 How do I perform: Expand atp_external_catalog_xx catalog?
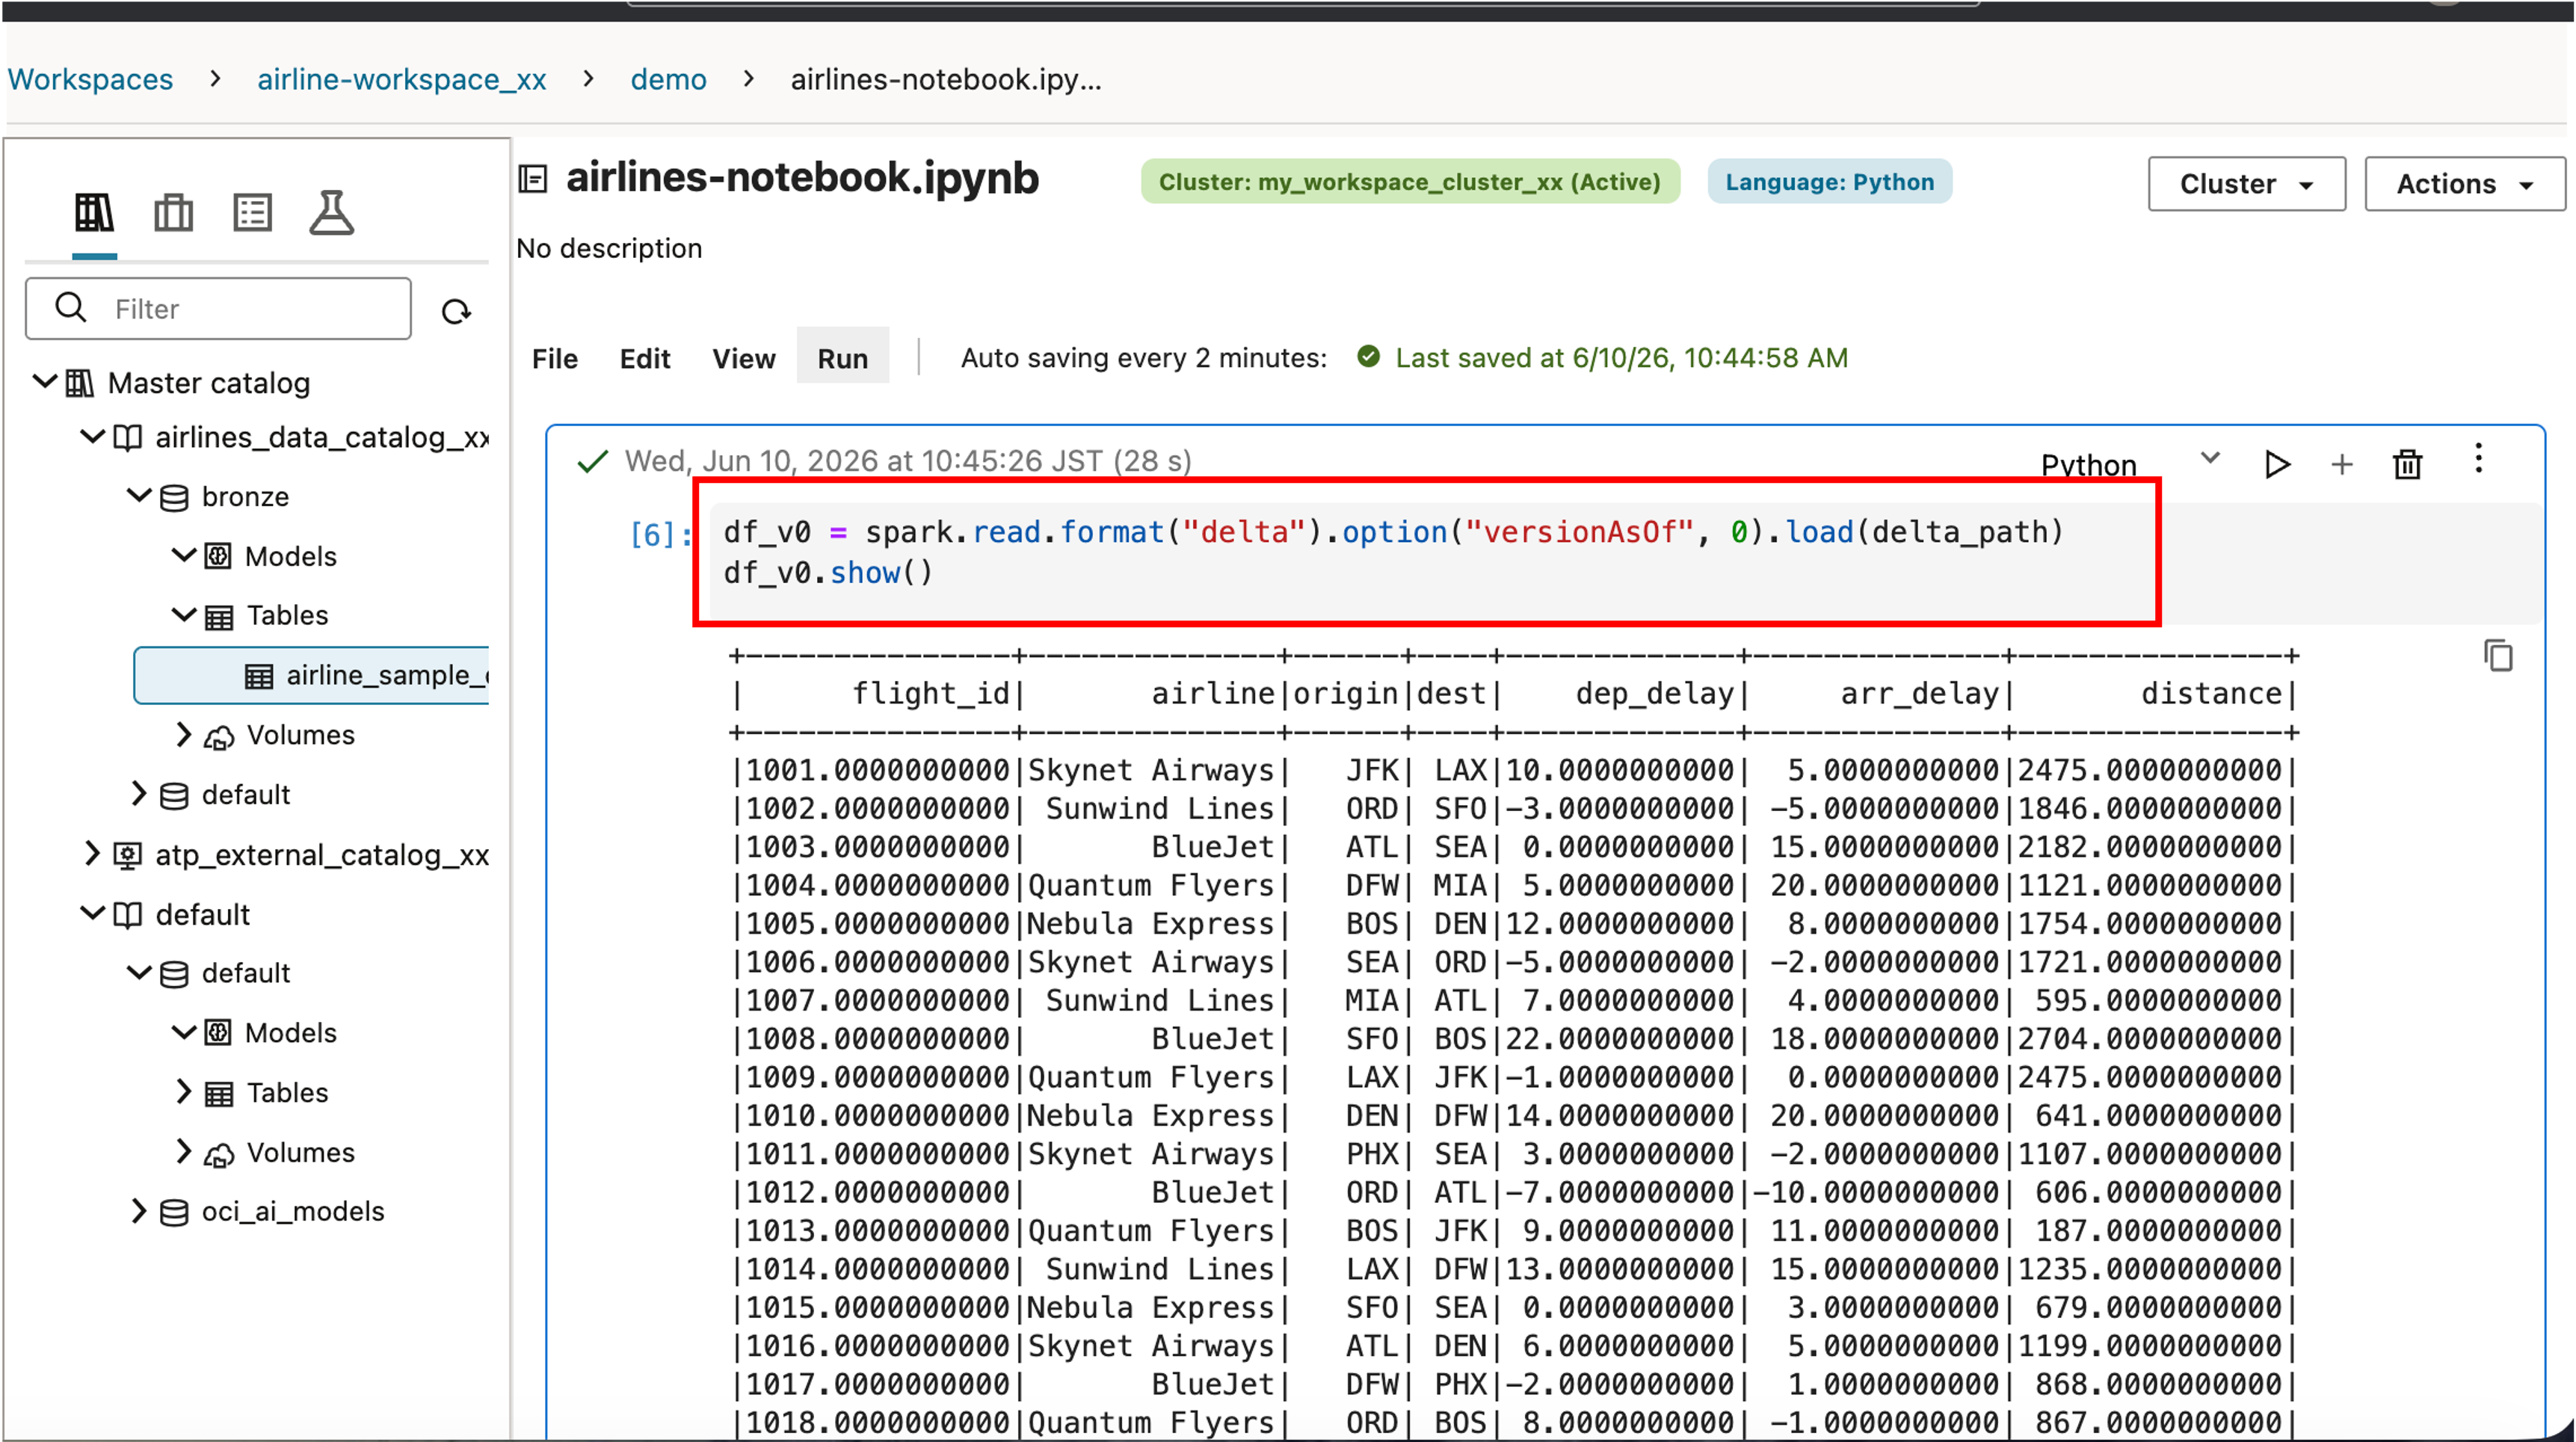pos(92,853)
